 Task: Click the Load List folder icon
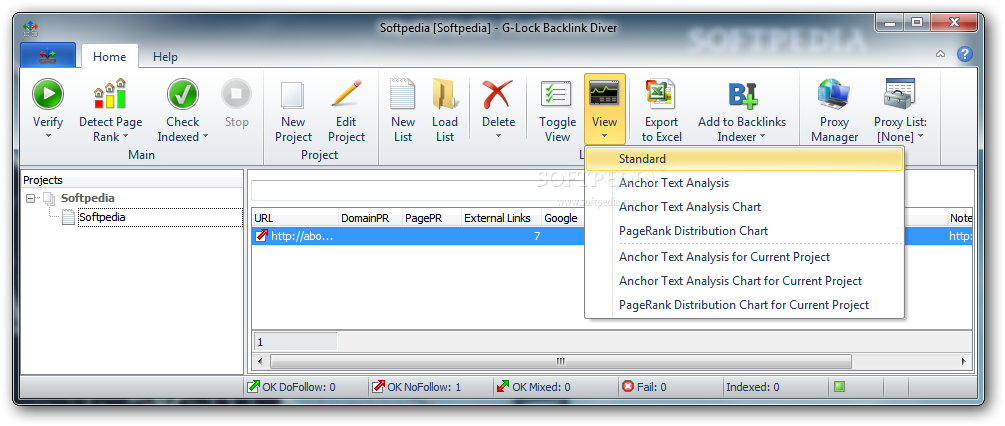445,95
